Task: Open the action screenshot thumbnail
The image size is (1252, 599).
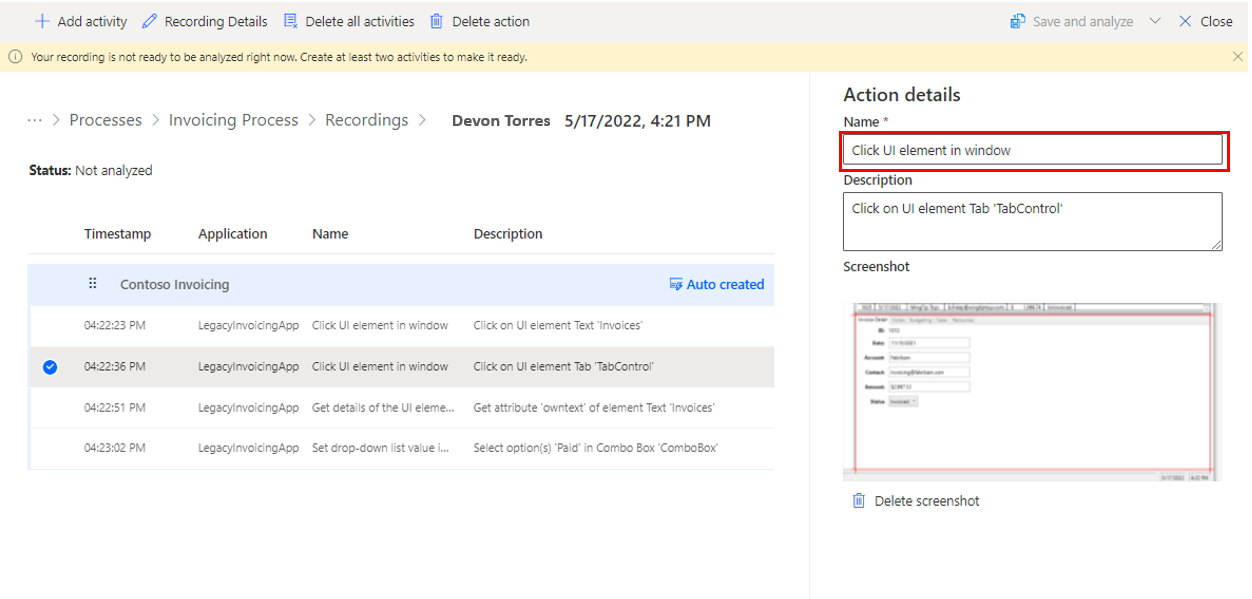Action: click(x=1034, y=392)
